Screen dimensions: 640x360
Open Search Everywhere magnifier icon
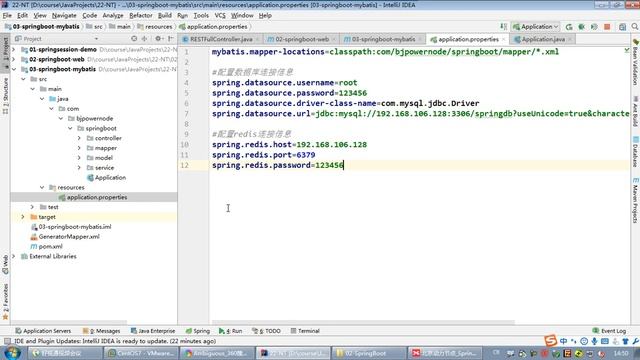pyautogui.click(x=635, y=27)
